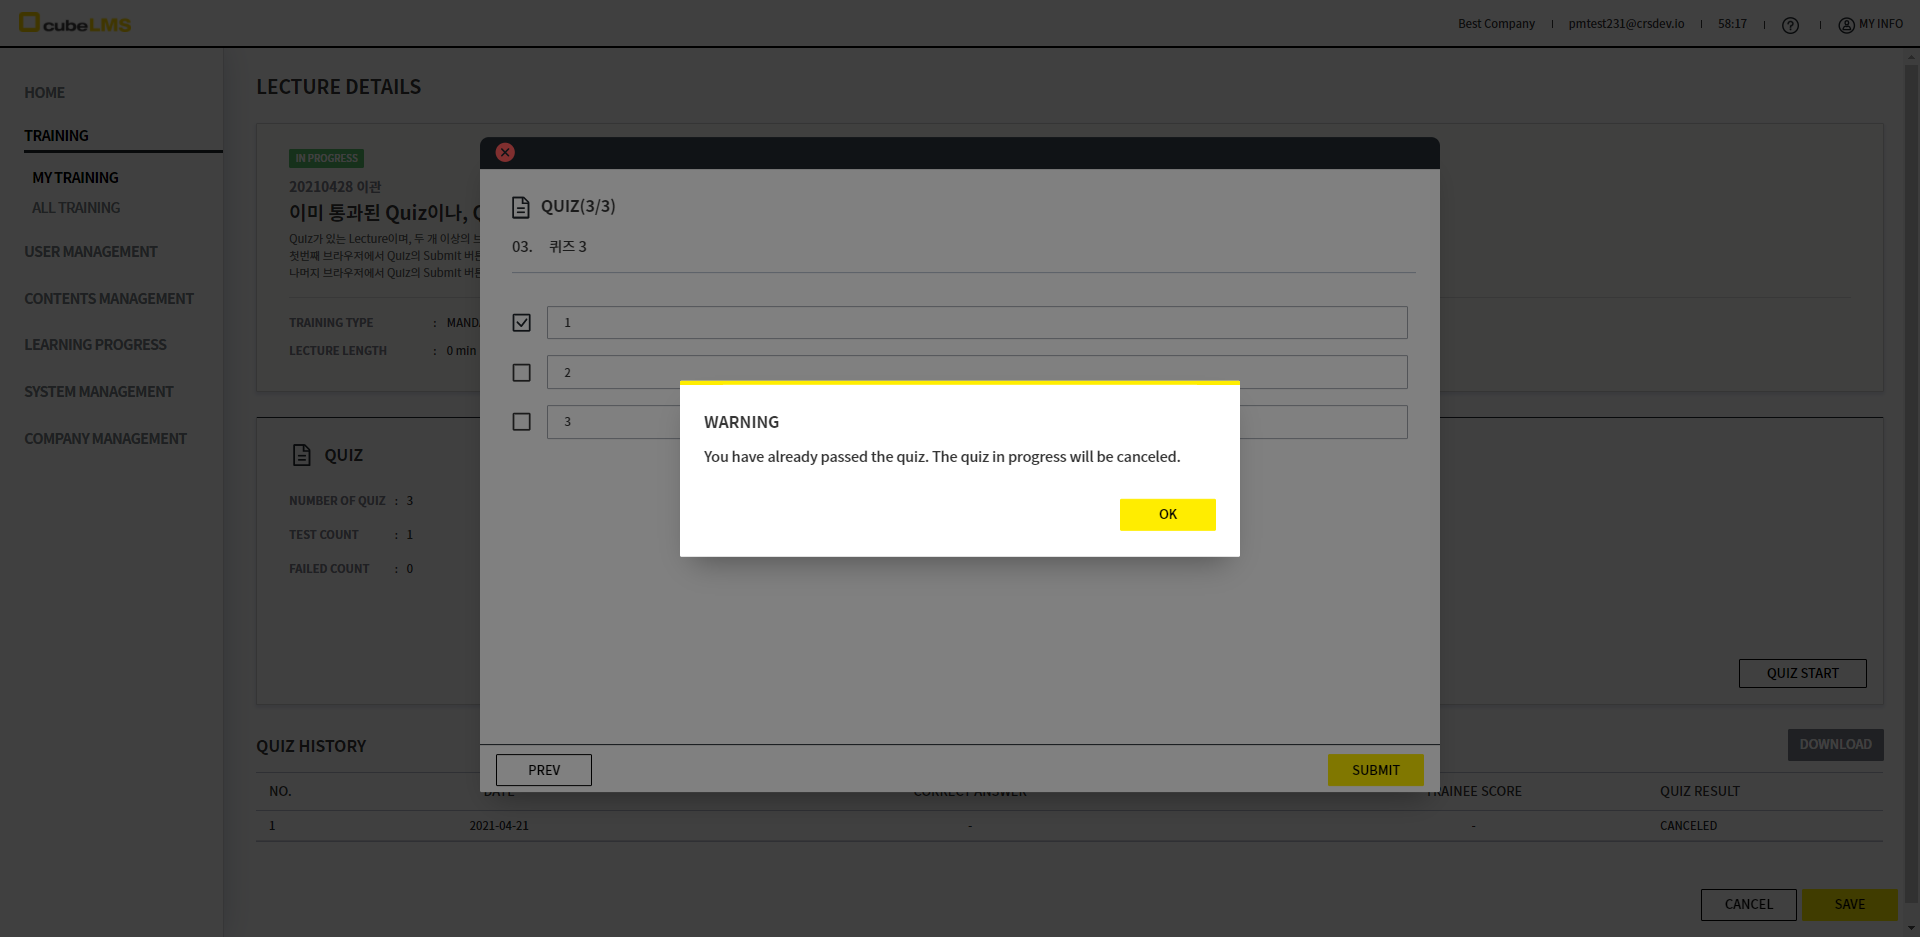Click the MY INFO user icon
The image size is (1920, 937).
point(1846,25)
